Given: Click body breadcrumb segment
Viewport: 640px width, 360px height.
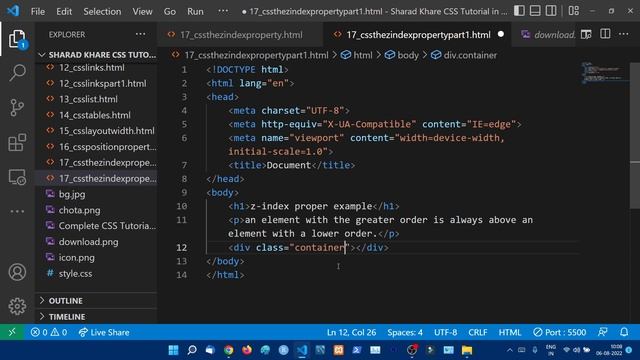Looking at the screenshot, I should [x=402, y=55].
